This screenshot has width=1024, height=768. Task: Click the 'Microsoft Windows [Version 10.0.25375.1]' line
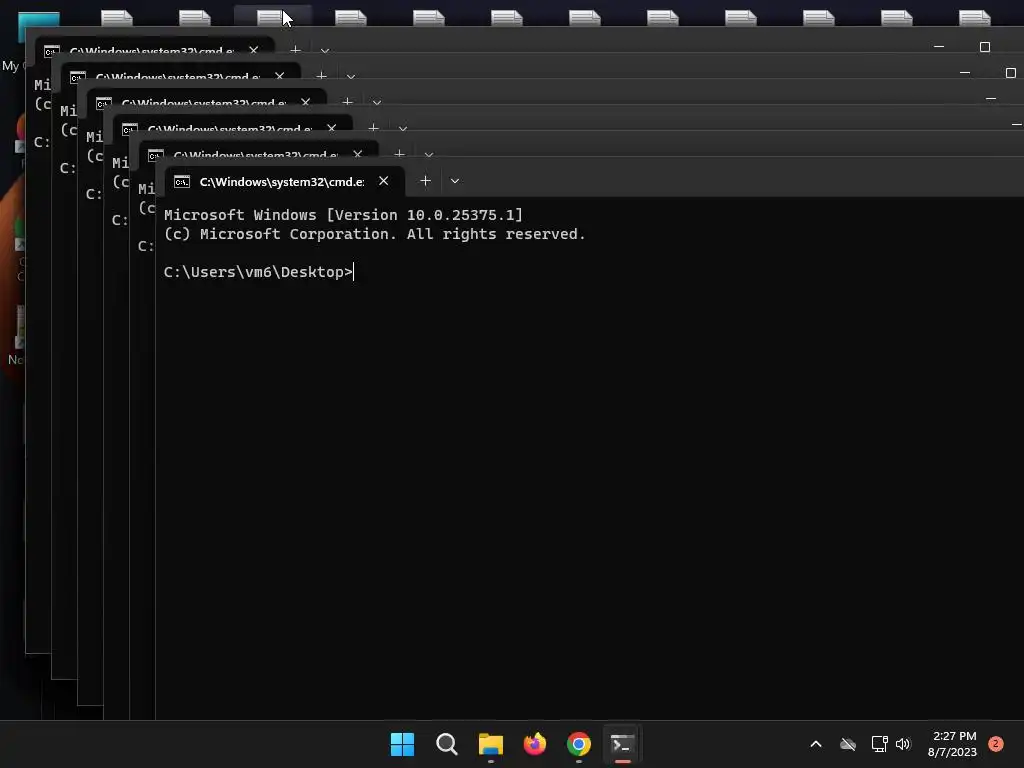tap(344, 215)
